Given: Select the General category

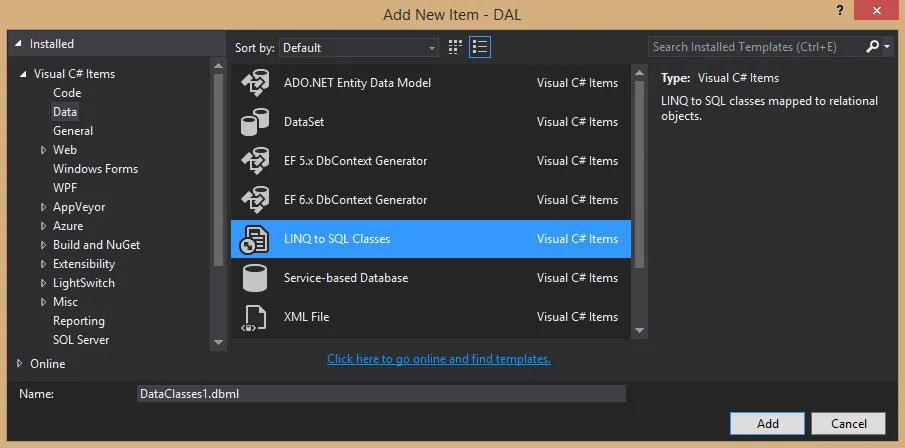Looking at the screenshot, I should [73, 131].
